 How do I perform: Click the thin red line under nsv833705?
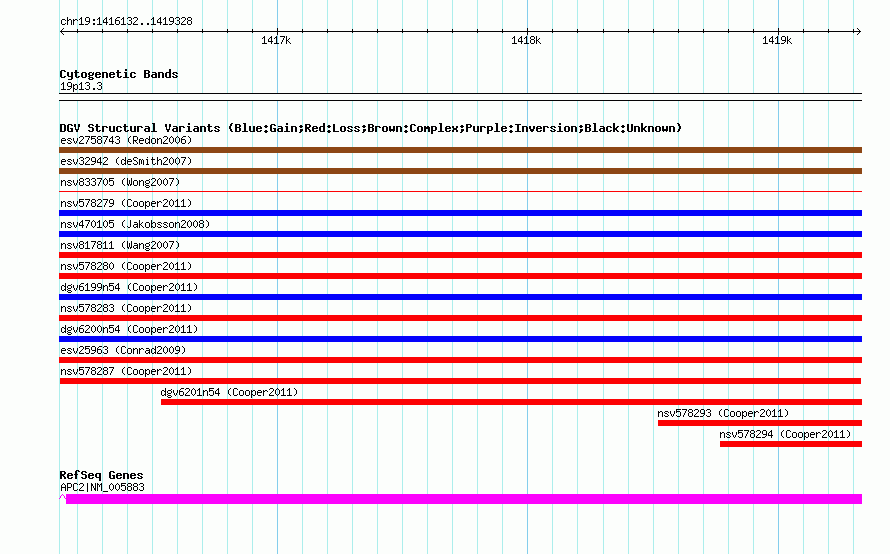click(460, 191)
